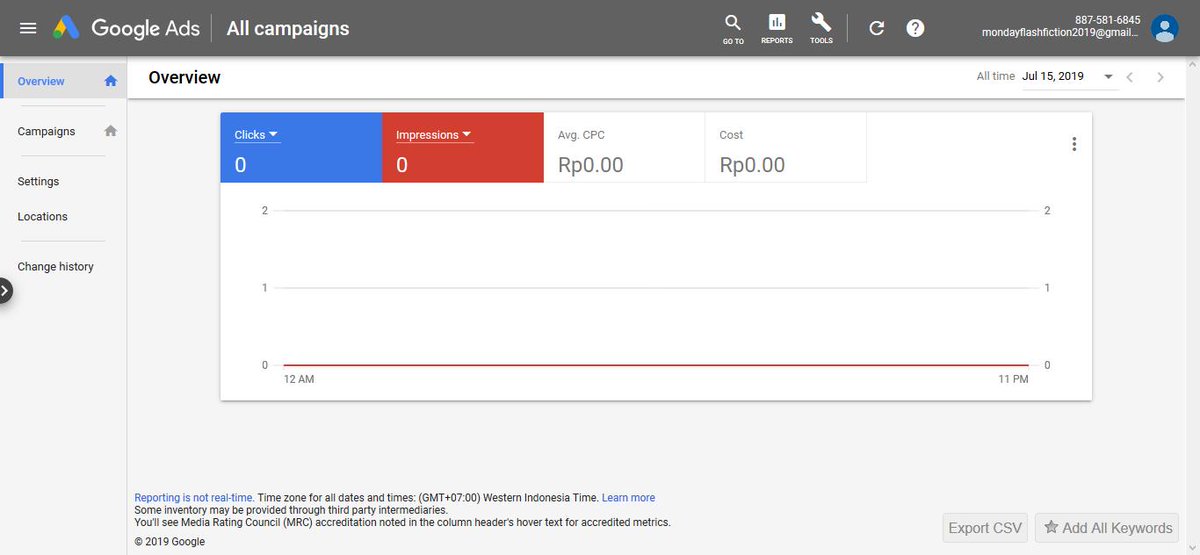Go to previous date range arrow
Image resolution: width=1200 pixels, height=555 pixels.
(x=1130, y=77)
